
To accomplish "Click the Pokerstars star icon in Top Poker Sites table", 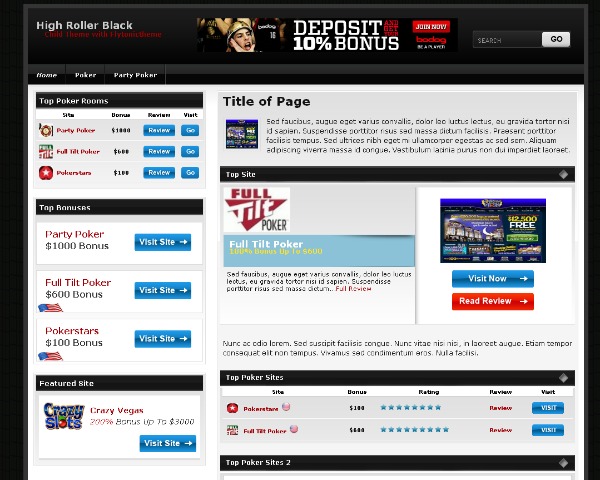I will coord(232,408).
